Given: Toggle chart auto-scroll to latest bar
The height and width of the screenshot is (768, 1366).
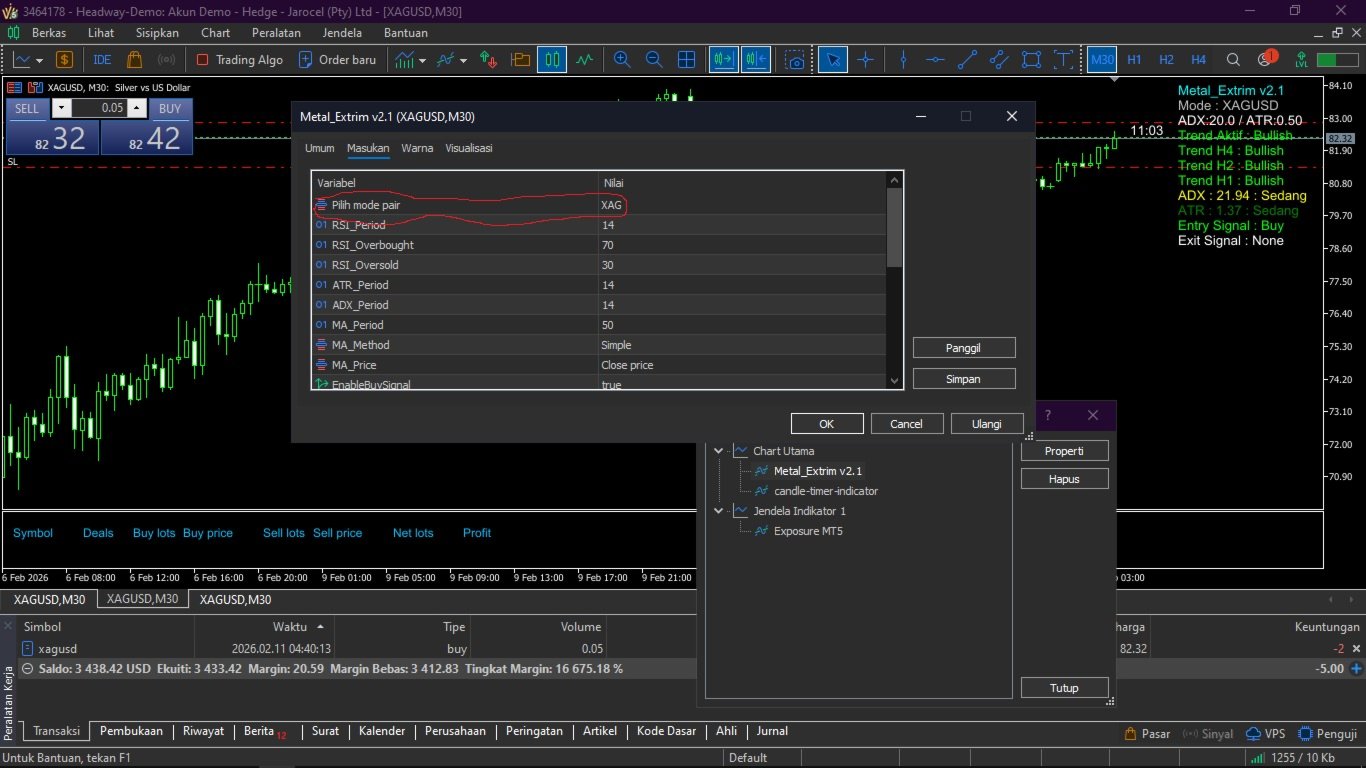Looking at the screenshot, I should point(724,60).
